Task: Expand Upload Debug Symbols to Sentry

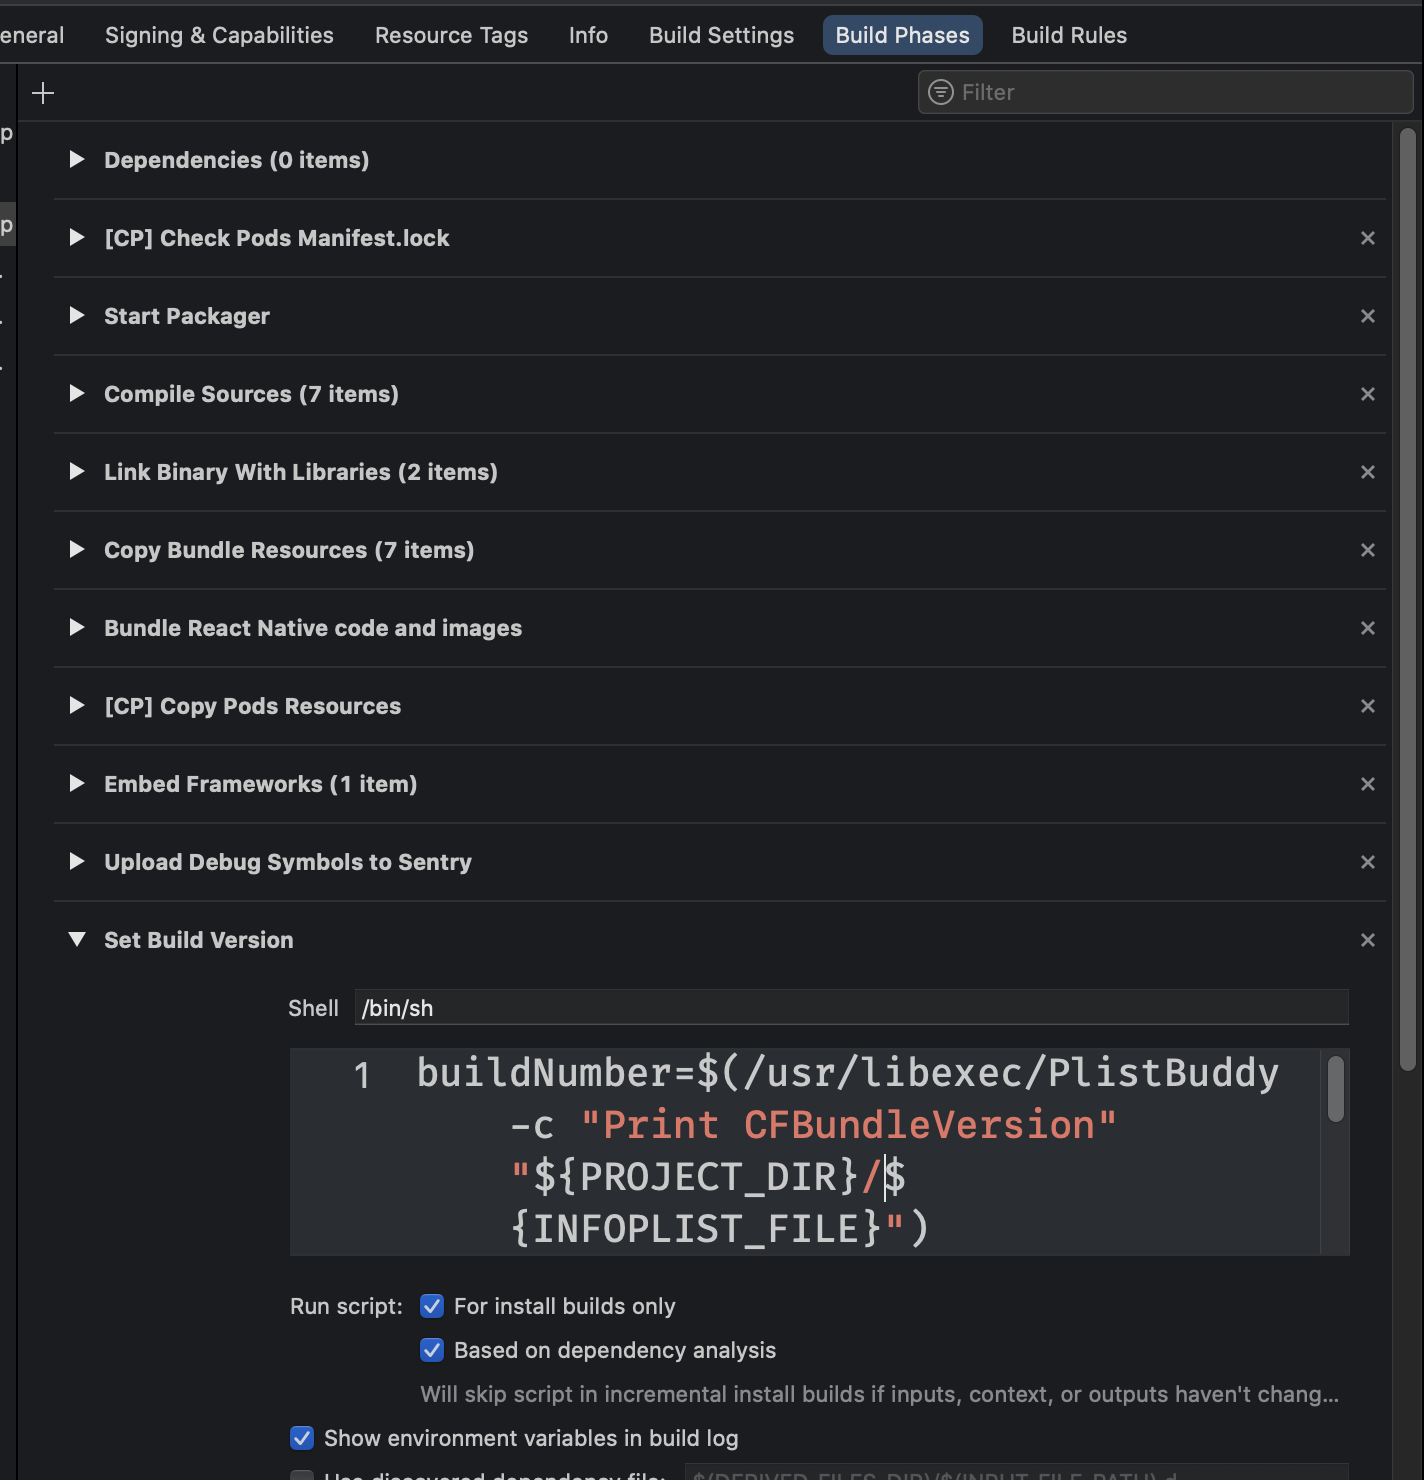Action: click(x=77, y=861)
